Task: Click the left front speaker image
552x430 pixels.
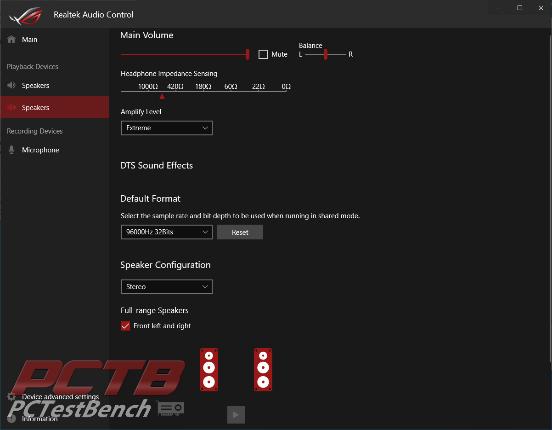Action: pyautogui.click(x=209, y=369)
